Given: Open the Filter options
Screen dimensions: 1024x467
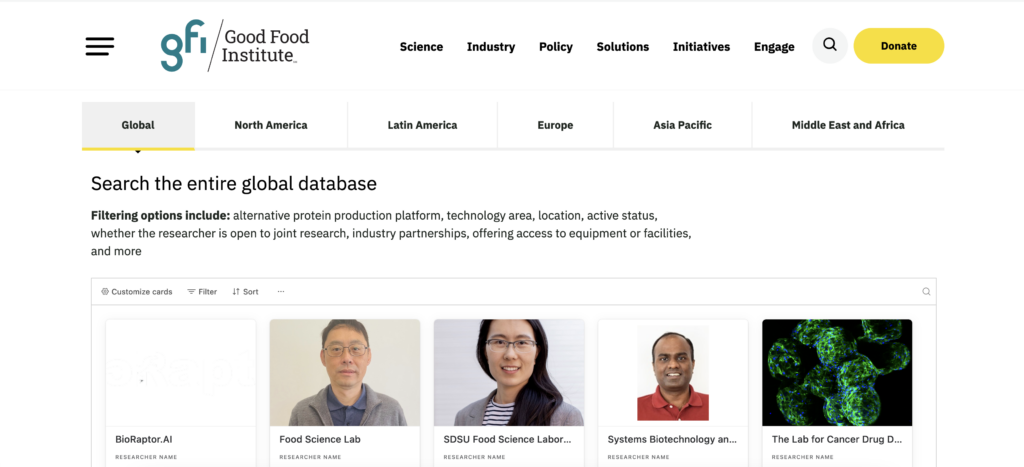Looking at the screenshot, I should click(202, 292).
